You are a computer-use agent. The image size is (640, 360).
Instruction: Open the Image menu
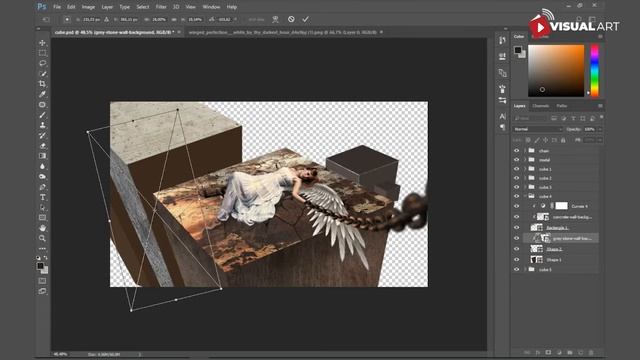tap(88, 7)
